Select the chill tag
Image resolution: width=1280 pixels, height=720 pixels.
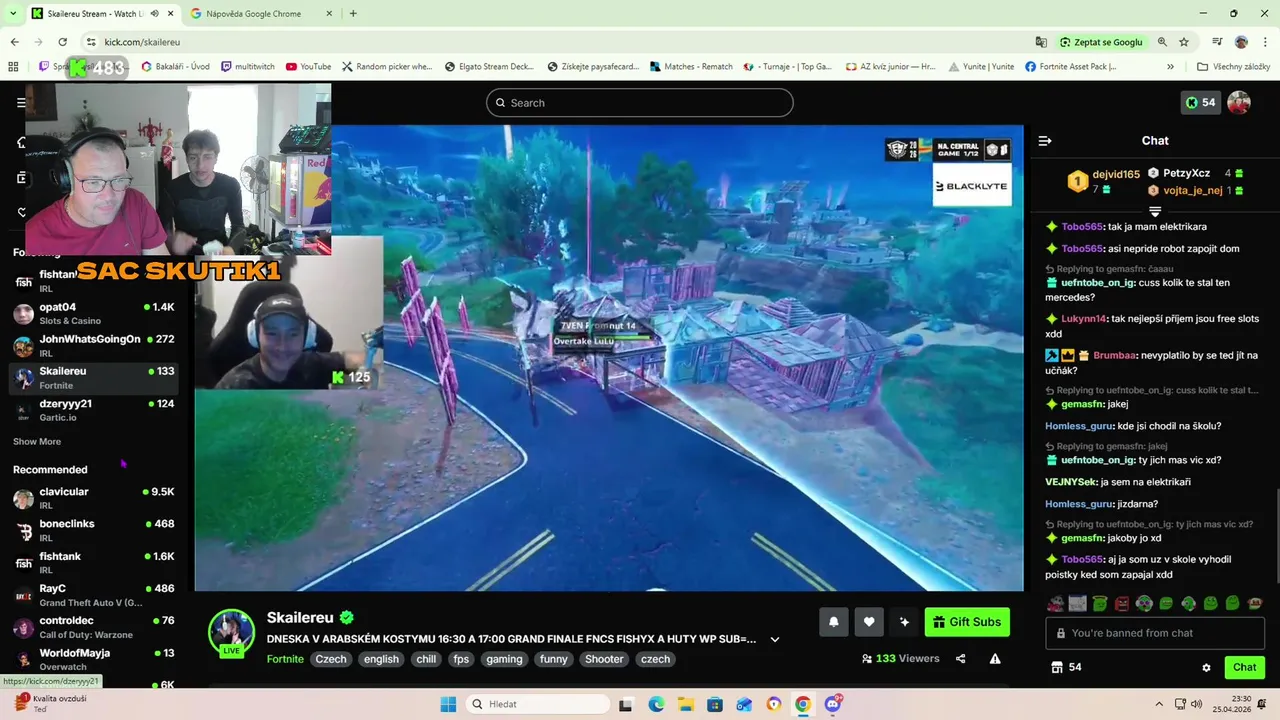(x=426, y=659)
